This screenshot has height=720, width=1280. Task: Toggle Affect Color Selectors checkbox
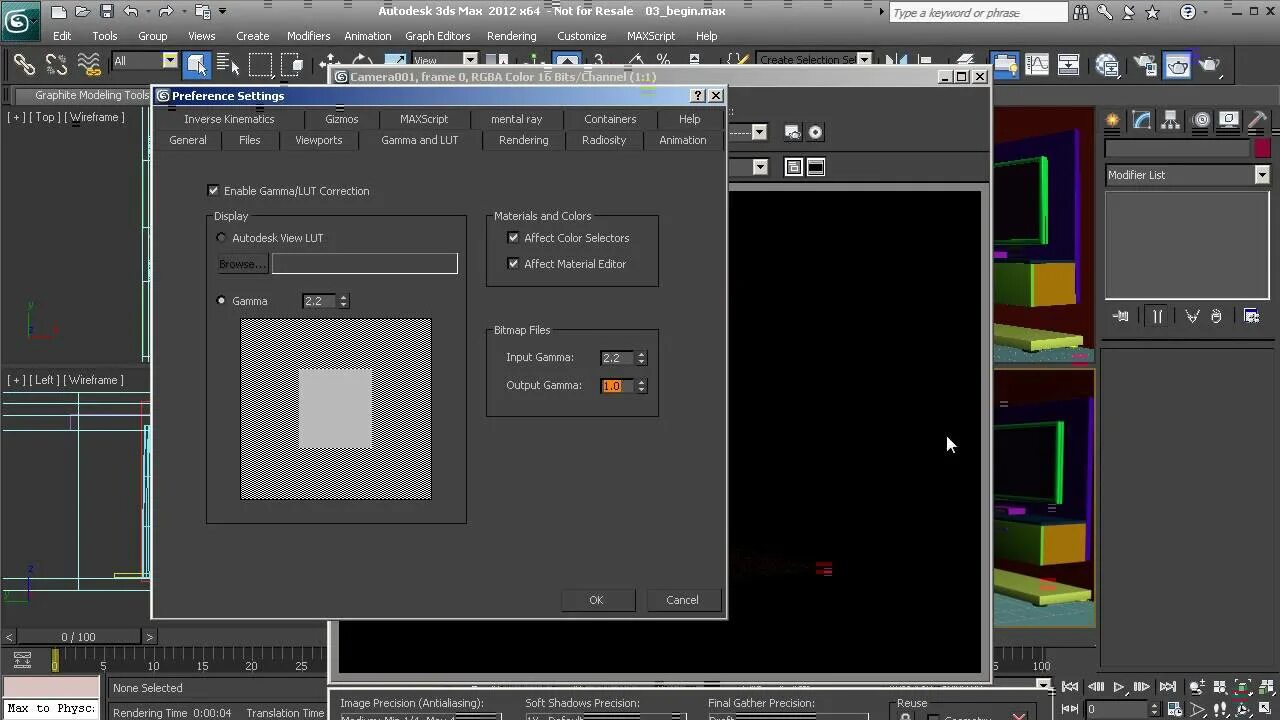[513, 237]
